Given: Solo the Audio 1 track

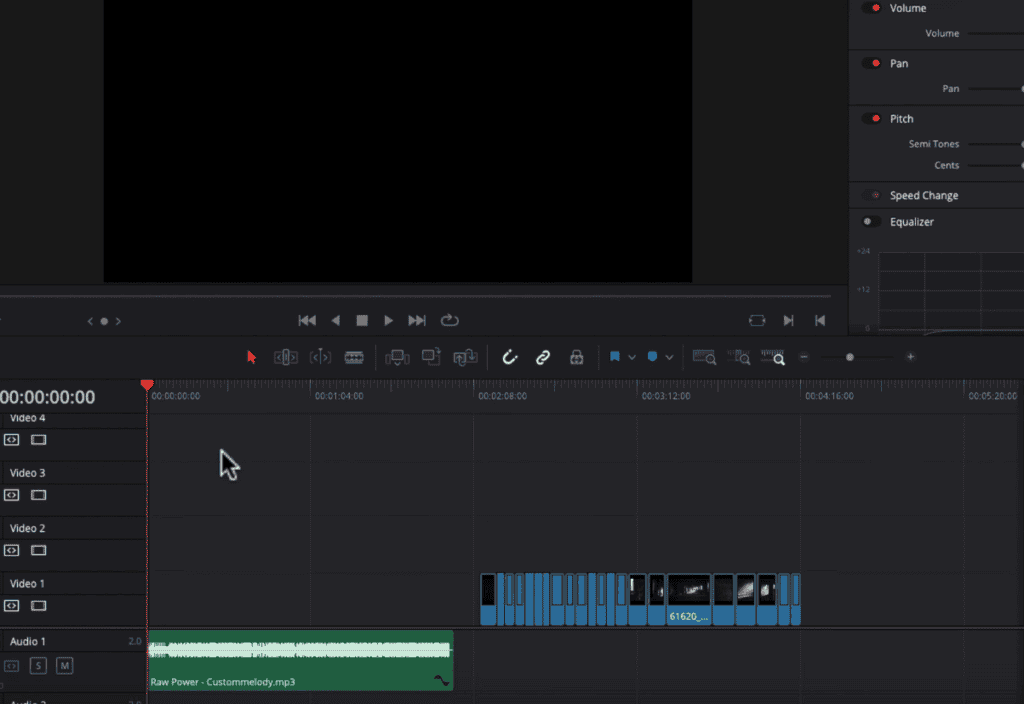Looking at the screenshot, I should point(38,665).
